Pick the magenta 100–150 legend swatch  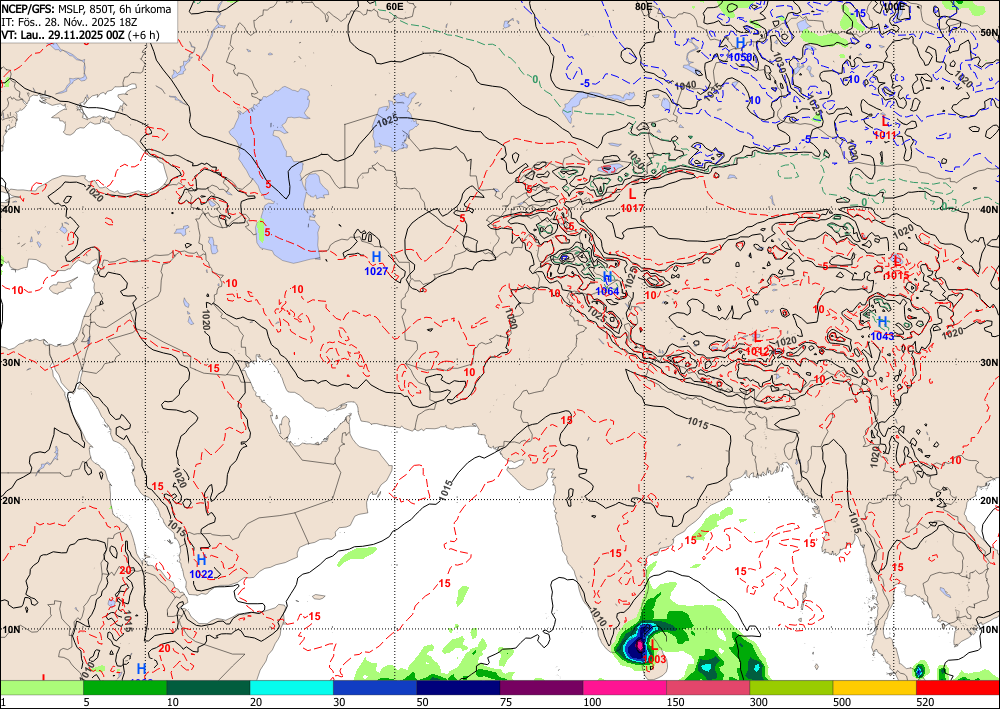[625, 687]
